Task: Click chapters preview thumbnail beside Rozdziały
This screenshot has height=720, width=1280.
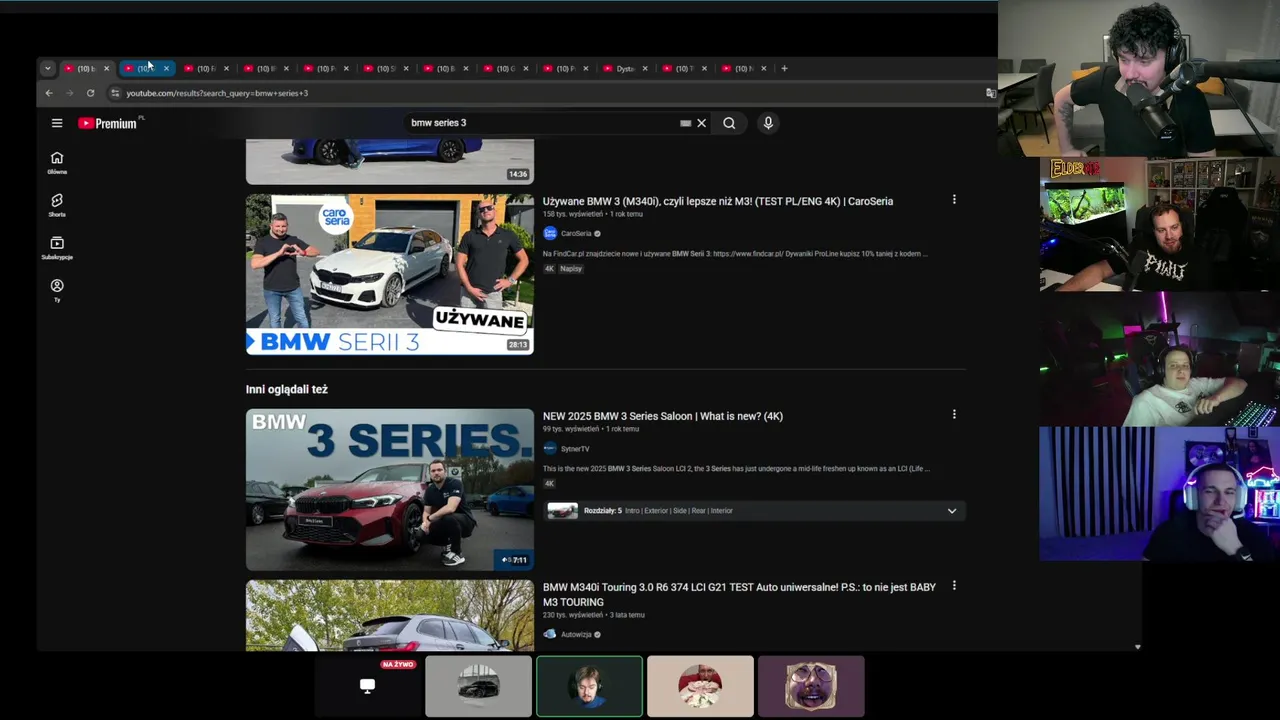Action: 563,511
